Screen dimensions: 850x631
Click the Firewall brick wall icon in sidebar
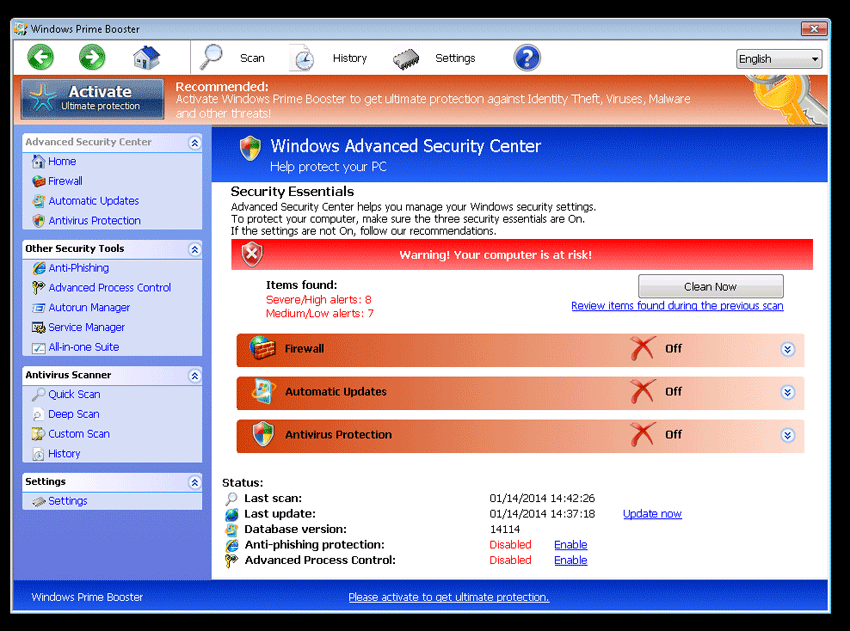coord(38,181)
